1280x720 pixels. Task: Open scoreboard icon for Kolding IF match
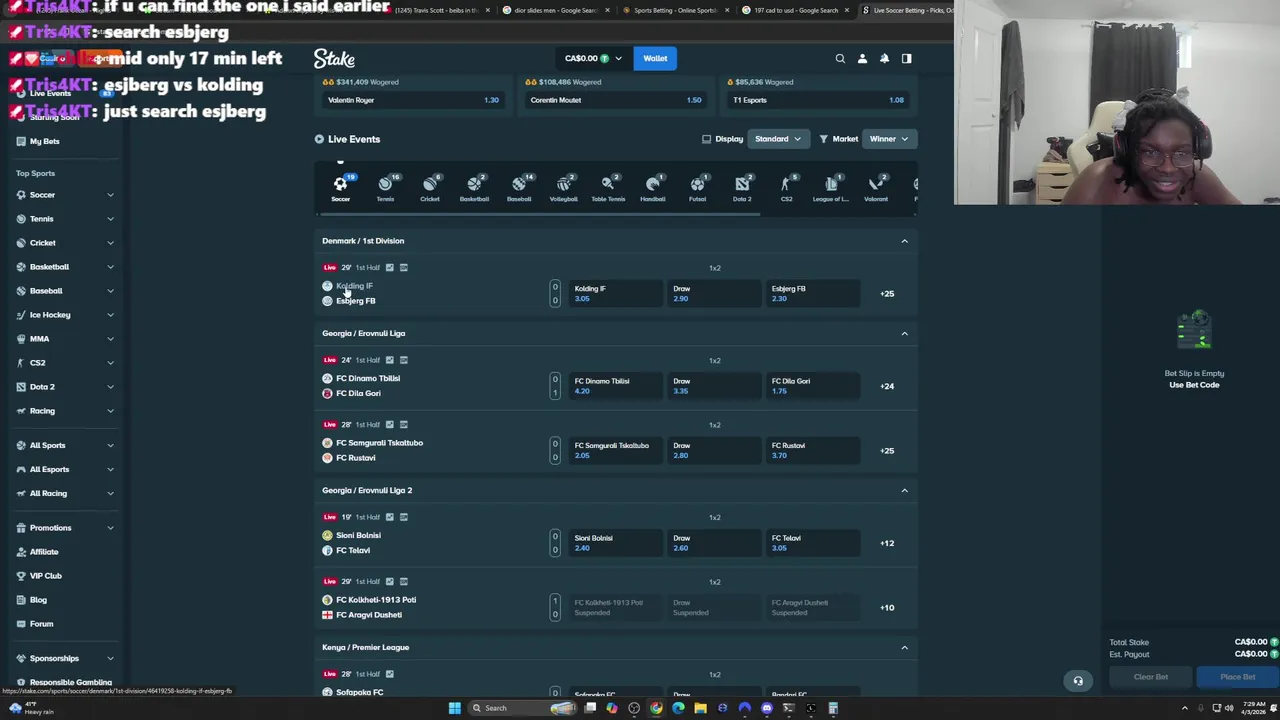[x=404, y=267]
